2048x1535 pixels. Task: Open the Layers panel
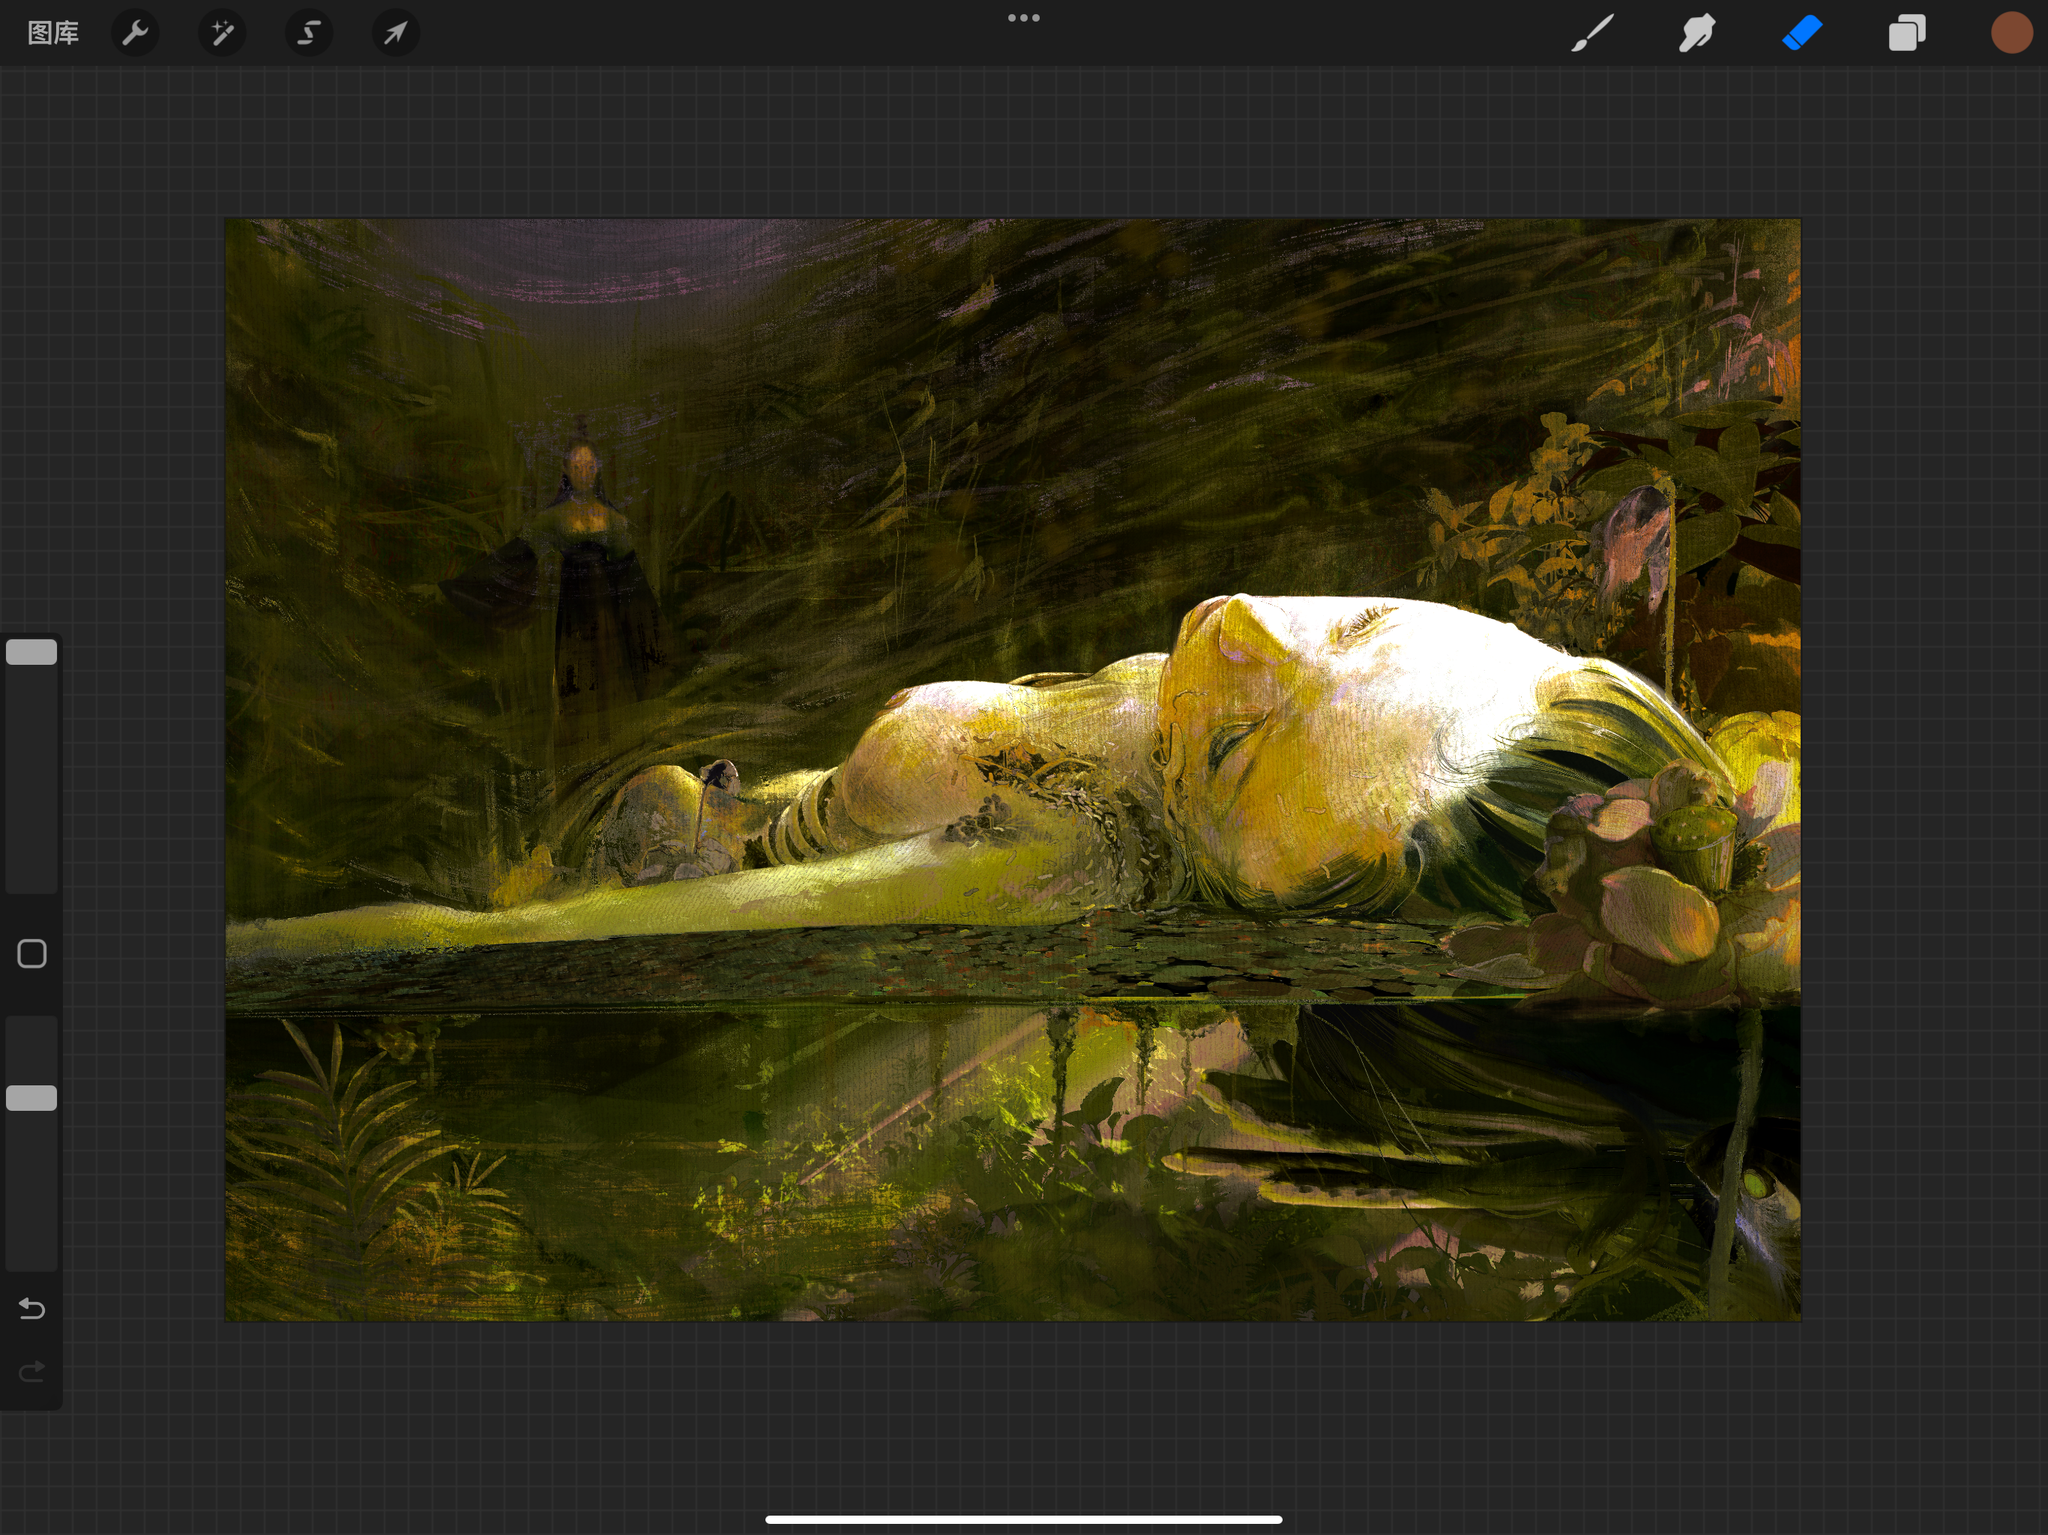tap(1907, 33)
